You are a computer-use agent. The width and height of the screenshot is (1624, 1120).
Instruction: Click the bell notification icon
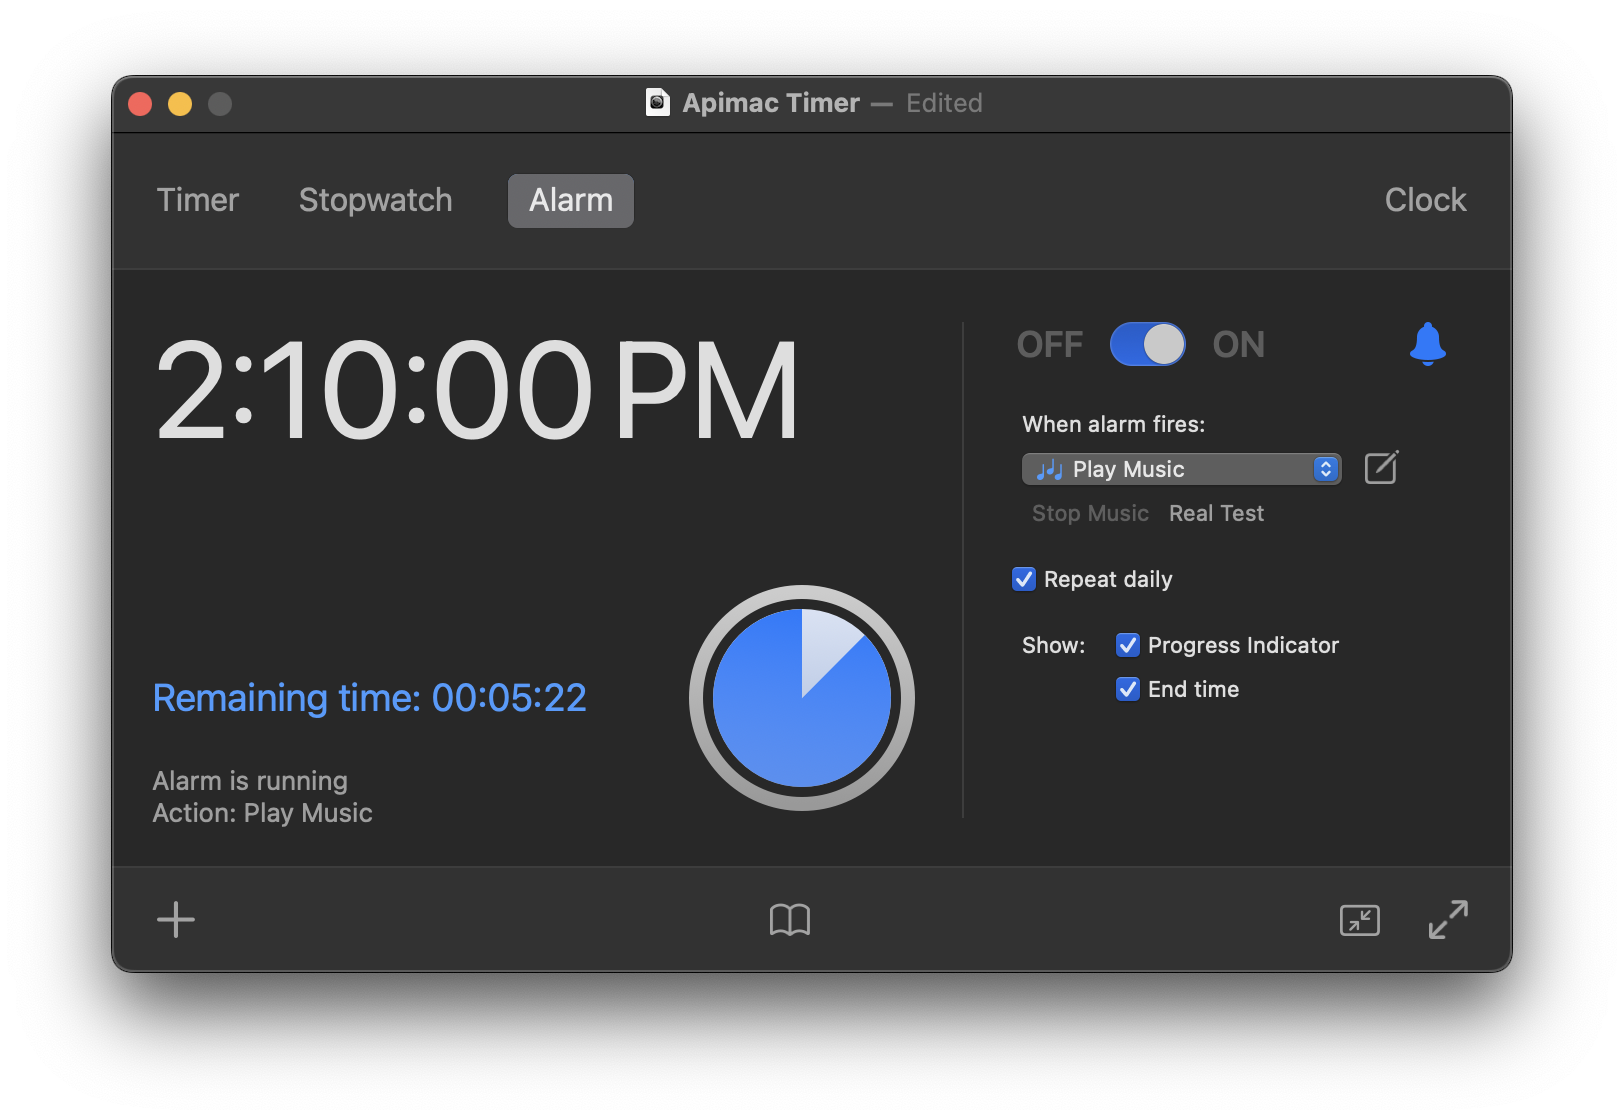(x=1429, y=344)
